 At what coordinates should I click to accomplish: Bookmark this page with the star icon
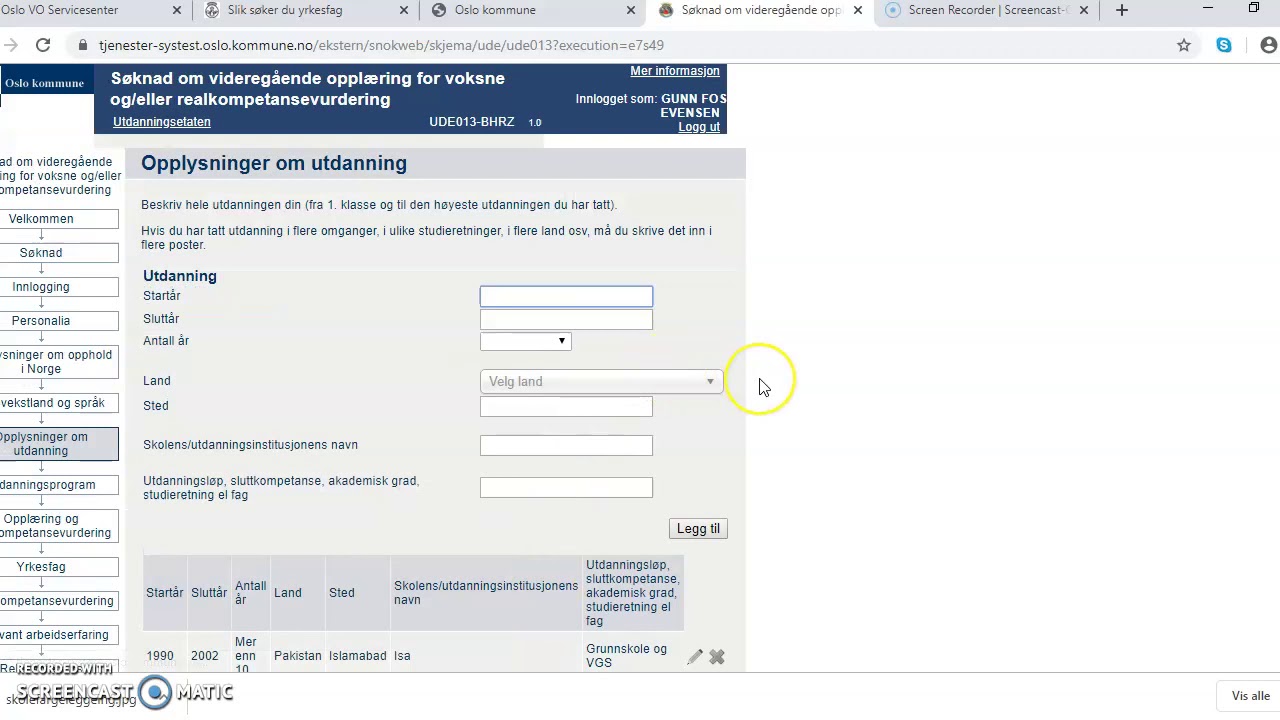1184,45
